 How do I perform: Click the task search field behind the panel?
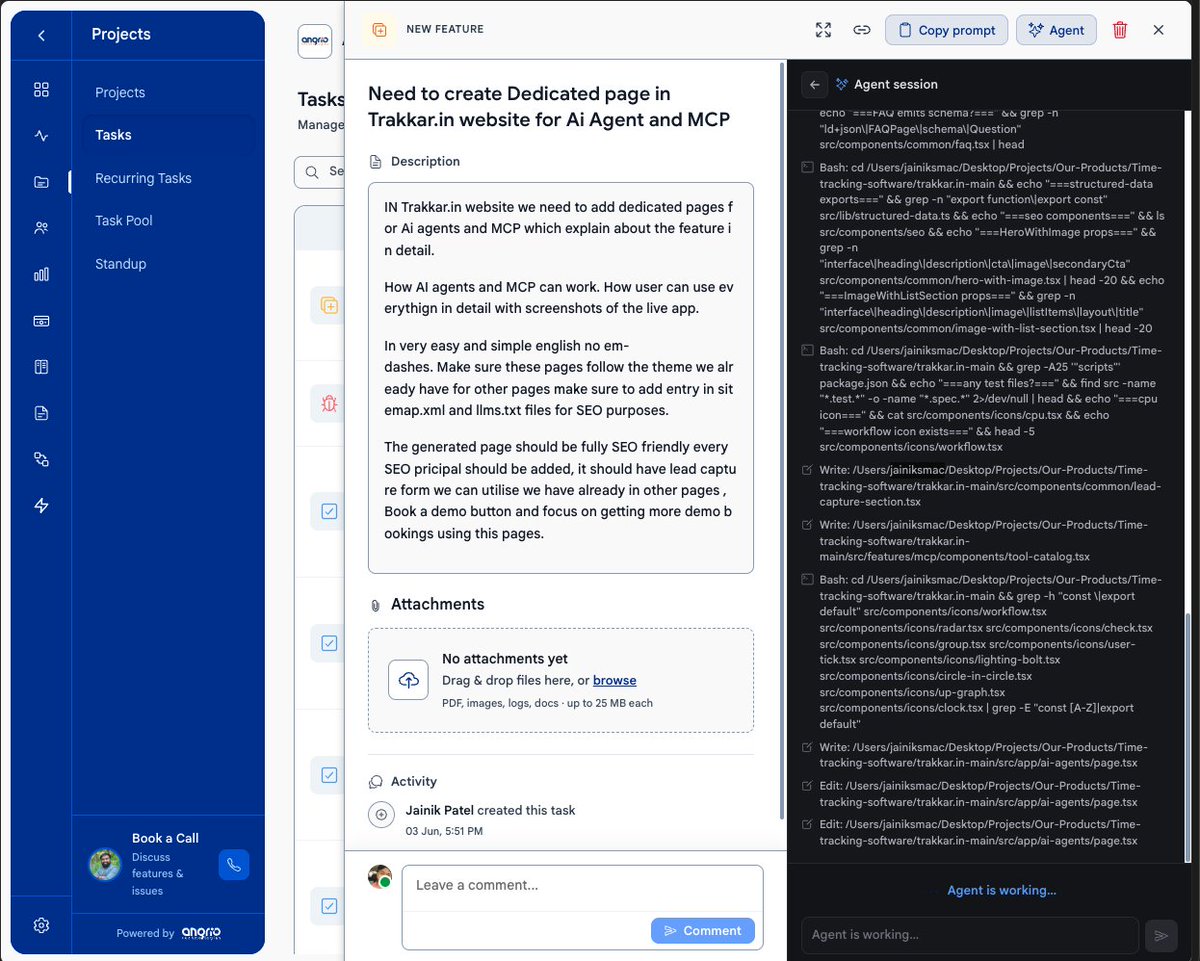click(320, 171)
